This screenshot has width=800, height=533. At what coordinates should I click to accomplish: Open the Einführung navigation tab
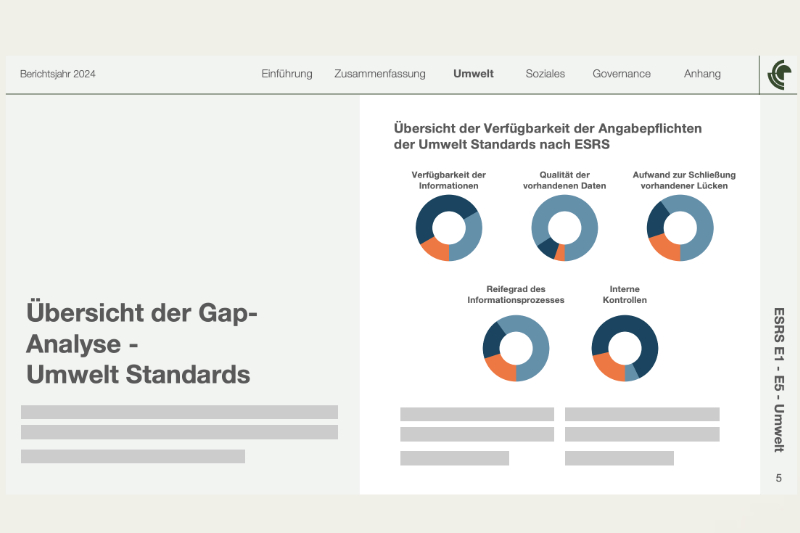pos(287,74)
